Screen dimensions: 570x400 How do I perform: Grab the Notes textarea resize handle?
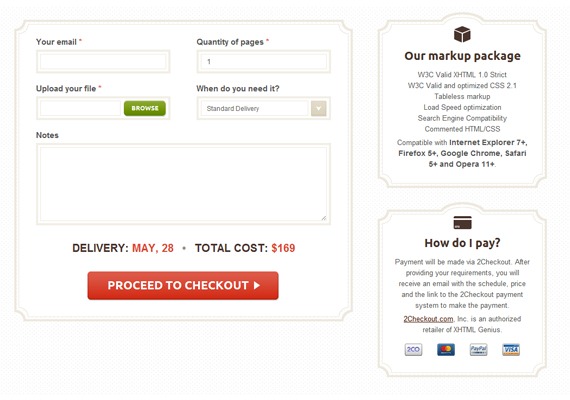click(324, 218)
